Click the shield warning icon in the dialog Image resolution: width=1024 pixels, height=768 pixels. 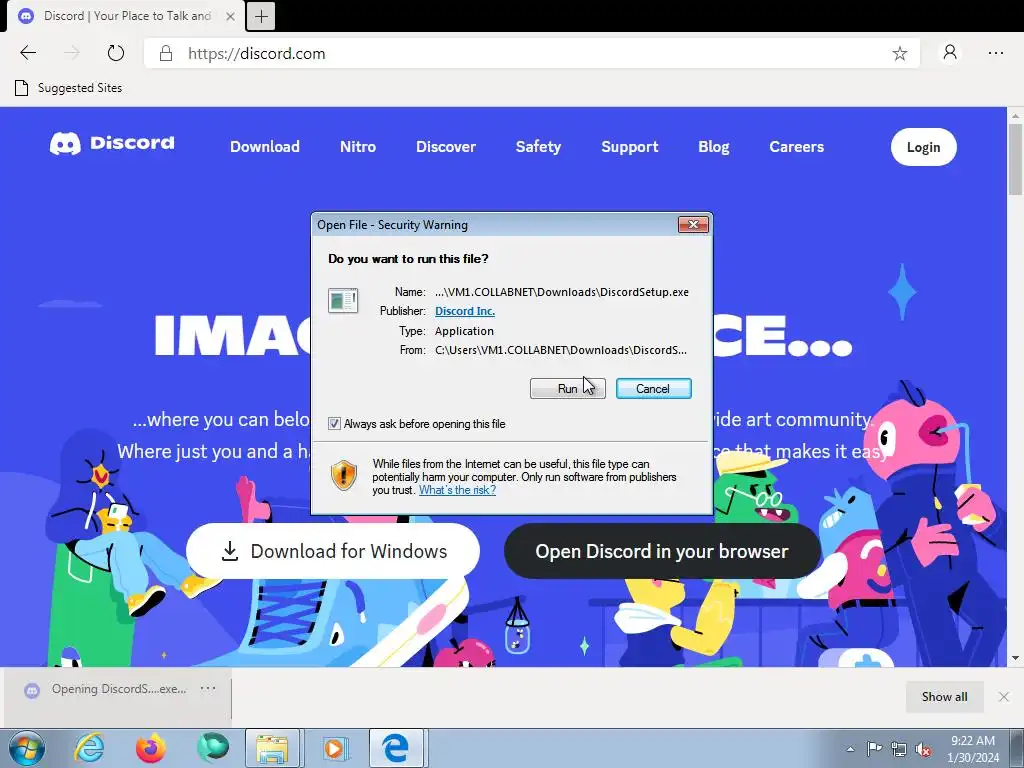(x=344, y=475)
